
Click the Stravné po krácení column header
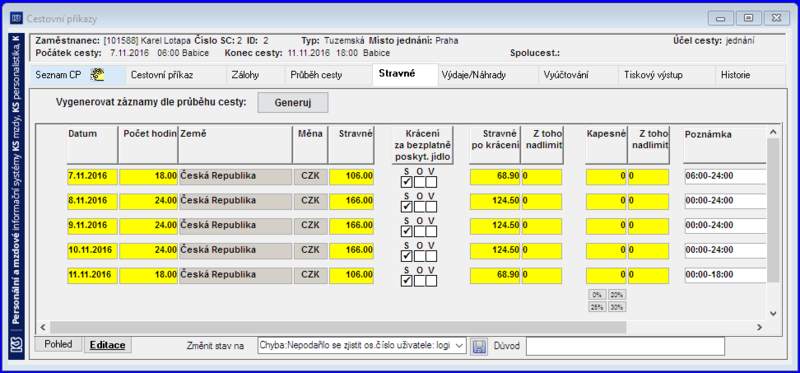tap(494, 145)
